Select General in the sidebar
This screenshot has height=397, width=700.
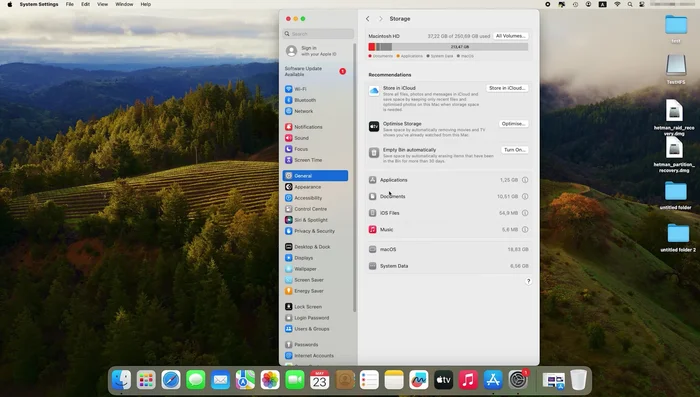point(315,176)
